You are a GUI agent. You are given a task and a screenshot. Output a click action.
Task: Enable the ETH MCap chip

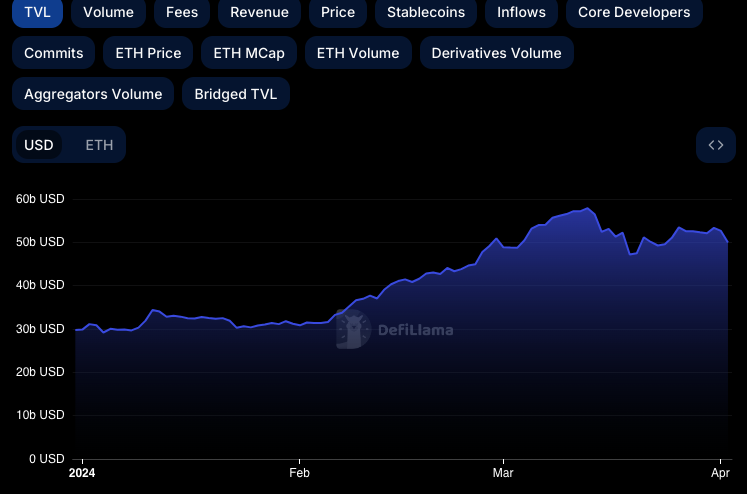(249, 53)
